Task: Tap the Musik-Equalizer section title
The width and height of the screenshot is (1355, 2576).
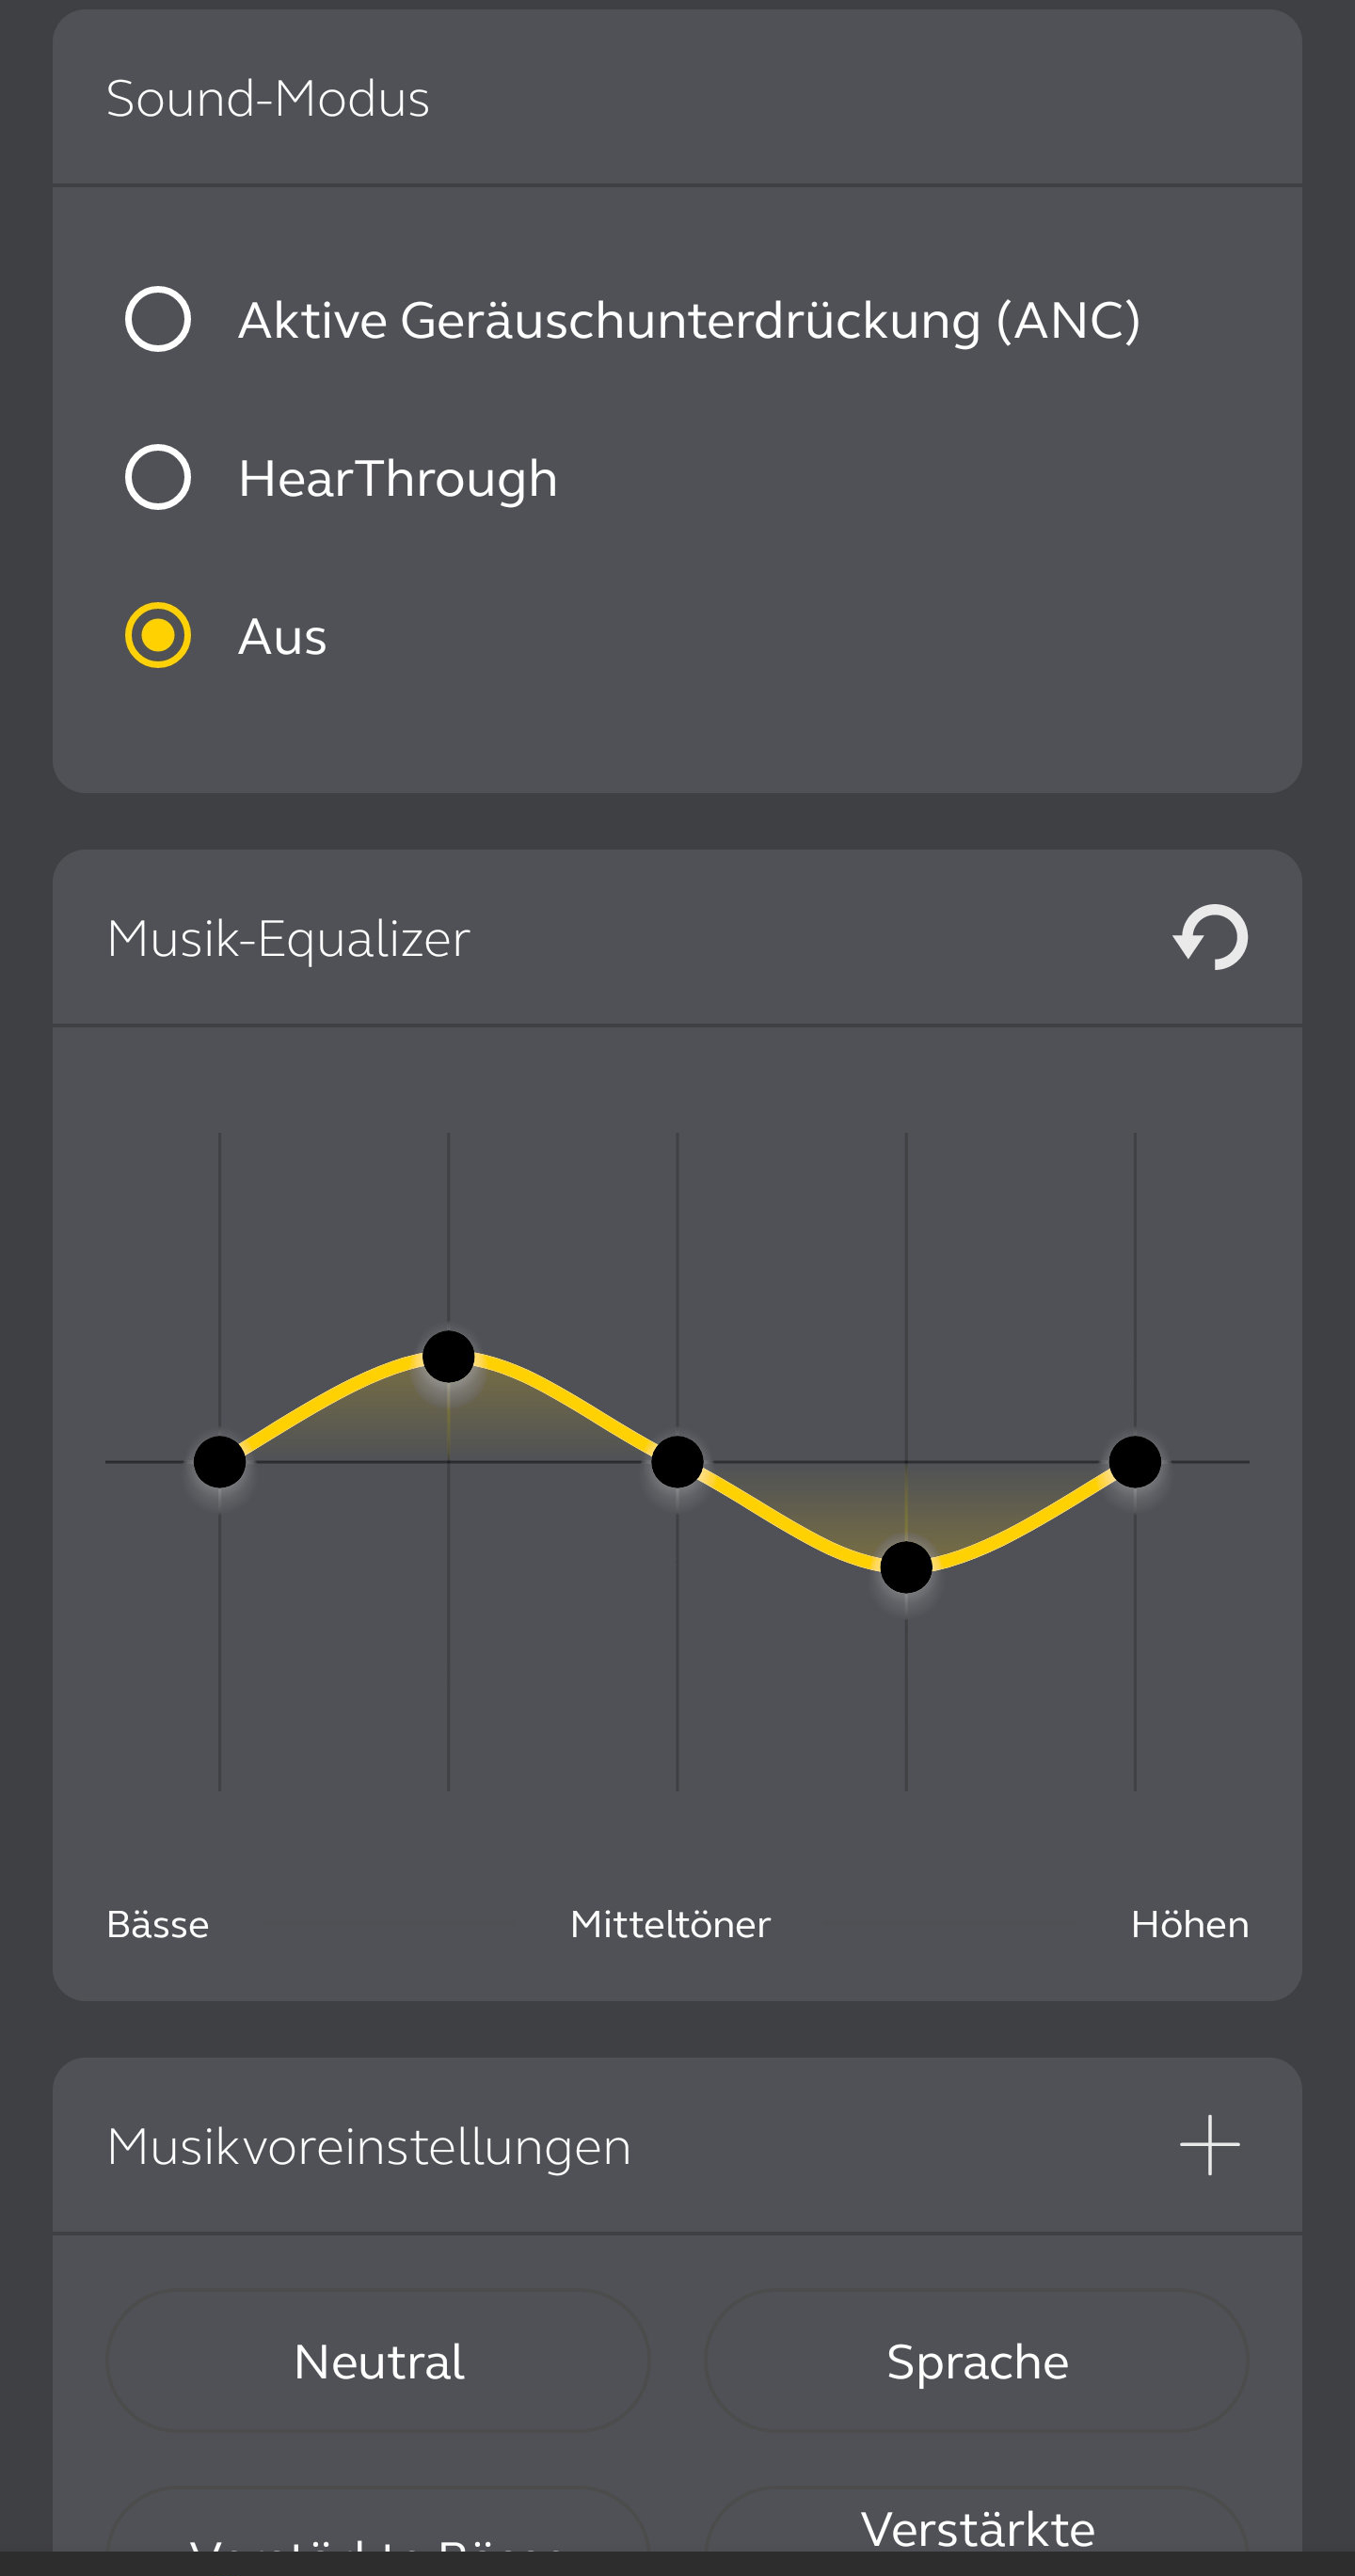Action: [x=288, y=938]
